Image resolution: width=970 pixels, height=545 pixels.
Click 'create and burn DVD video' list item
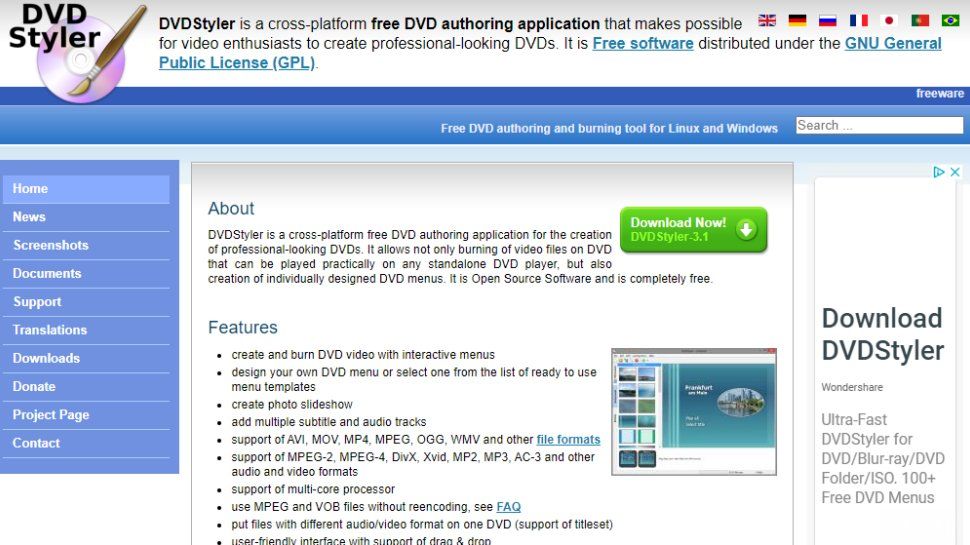coord(363,355)
